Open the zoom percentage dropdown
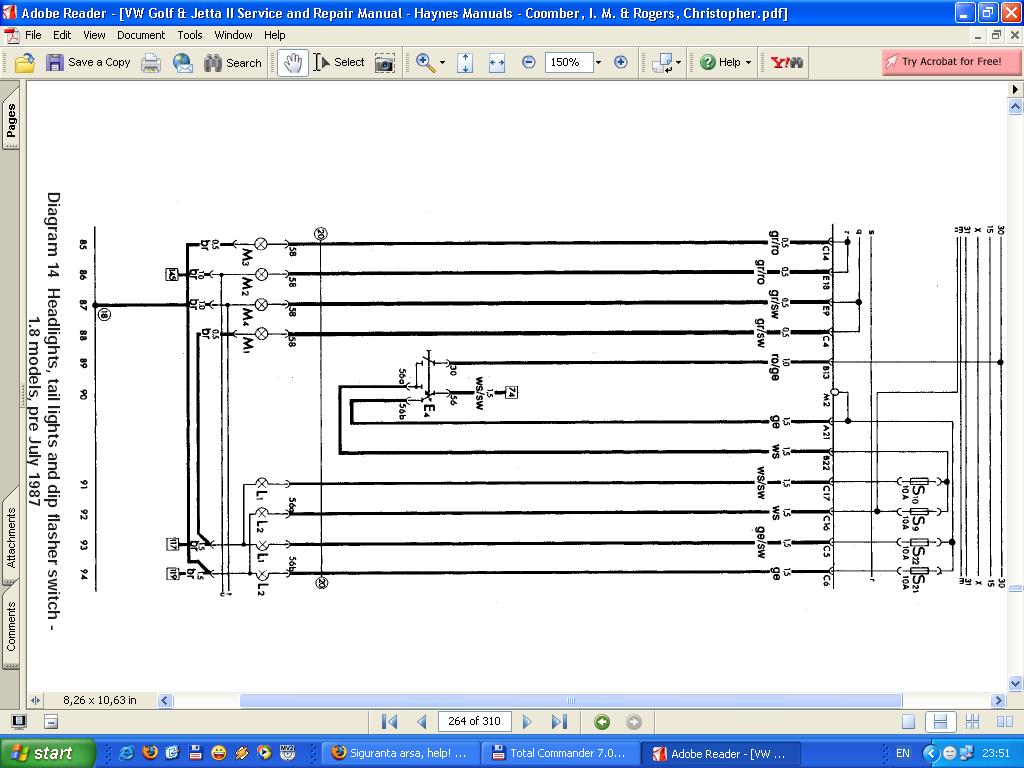Viewport: 1024px width, 768px height. point(598,62)
